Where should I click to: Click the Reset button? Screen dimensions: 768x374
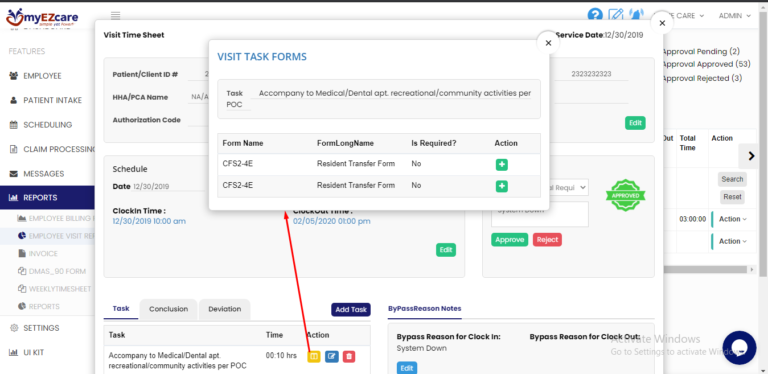pyautogui.click(x=732, y=197)
